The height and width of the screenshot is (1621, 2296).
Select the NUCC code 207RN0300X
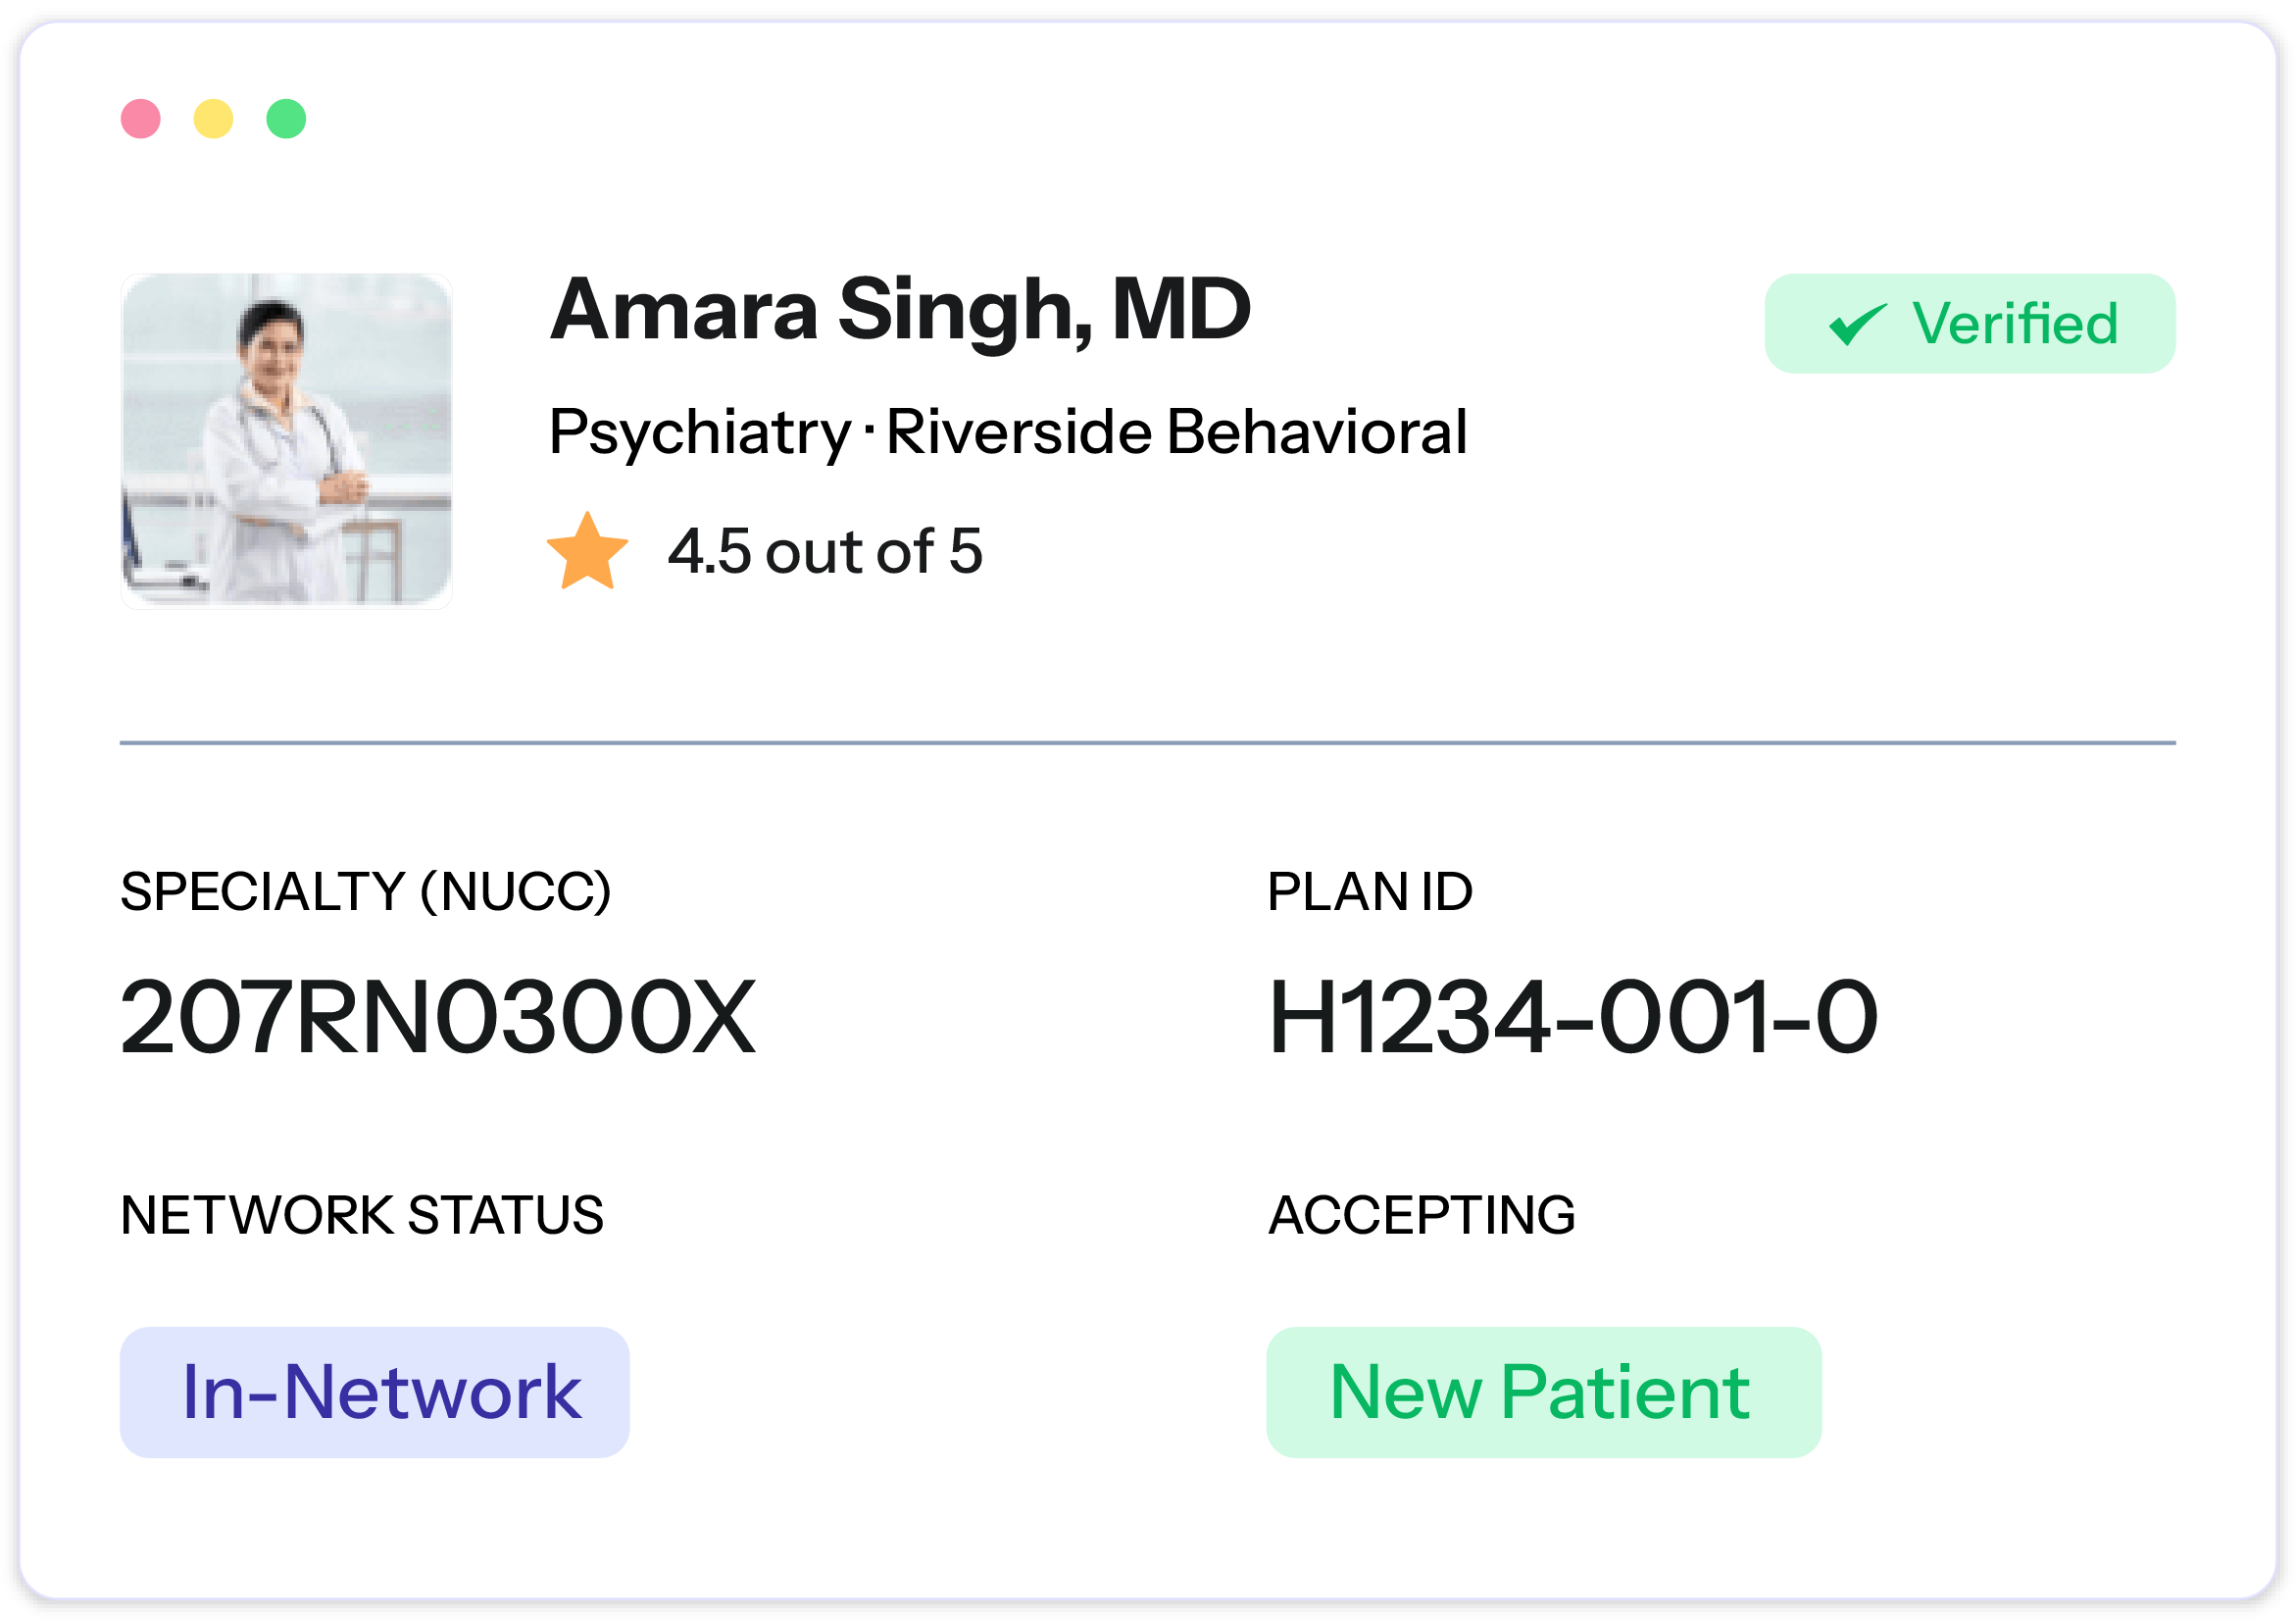coord(438,1018)
